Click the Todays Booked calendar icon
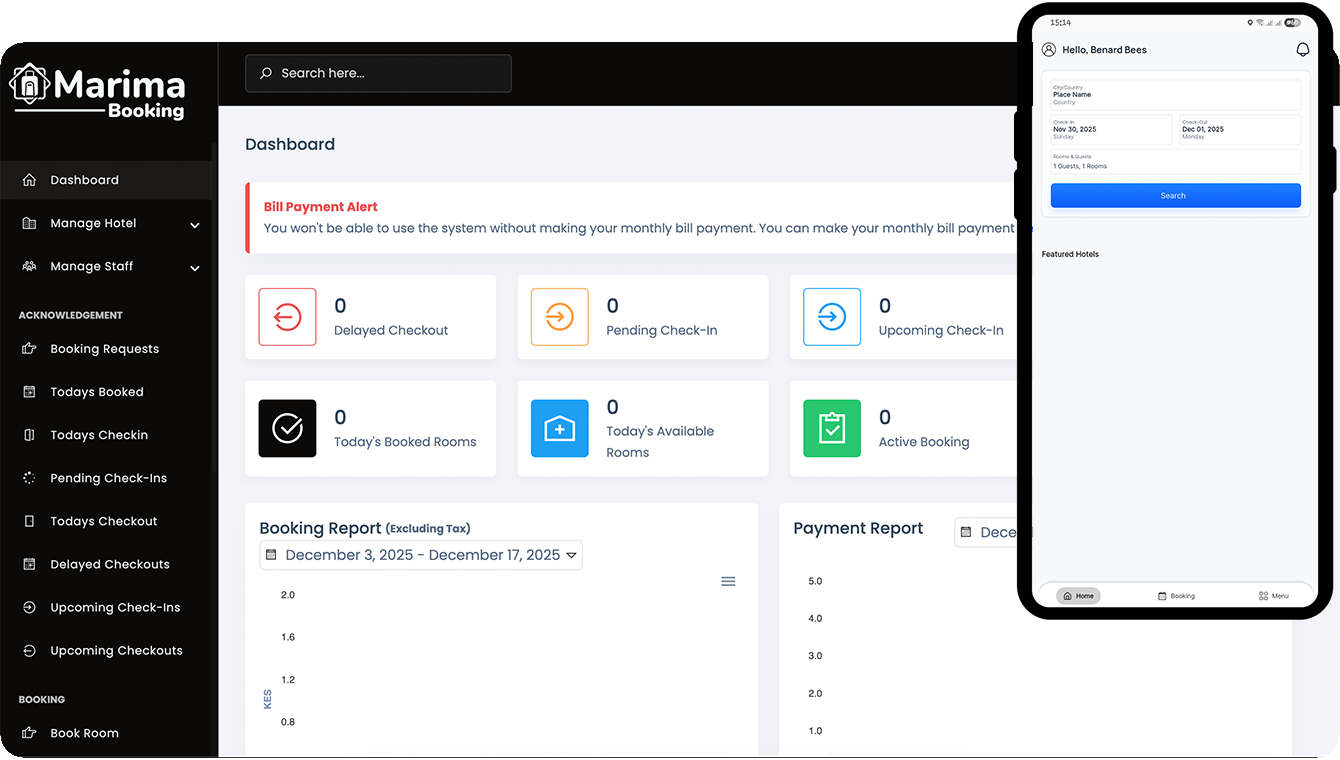Screen dimensions: 1340x760 pyautogui.click(x=30, y=391)
